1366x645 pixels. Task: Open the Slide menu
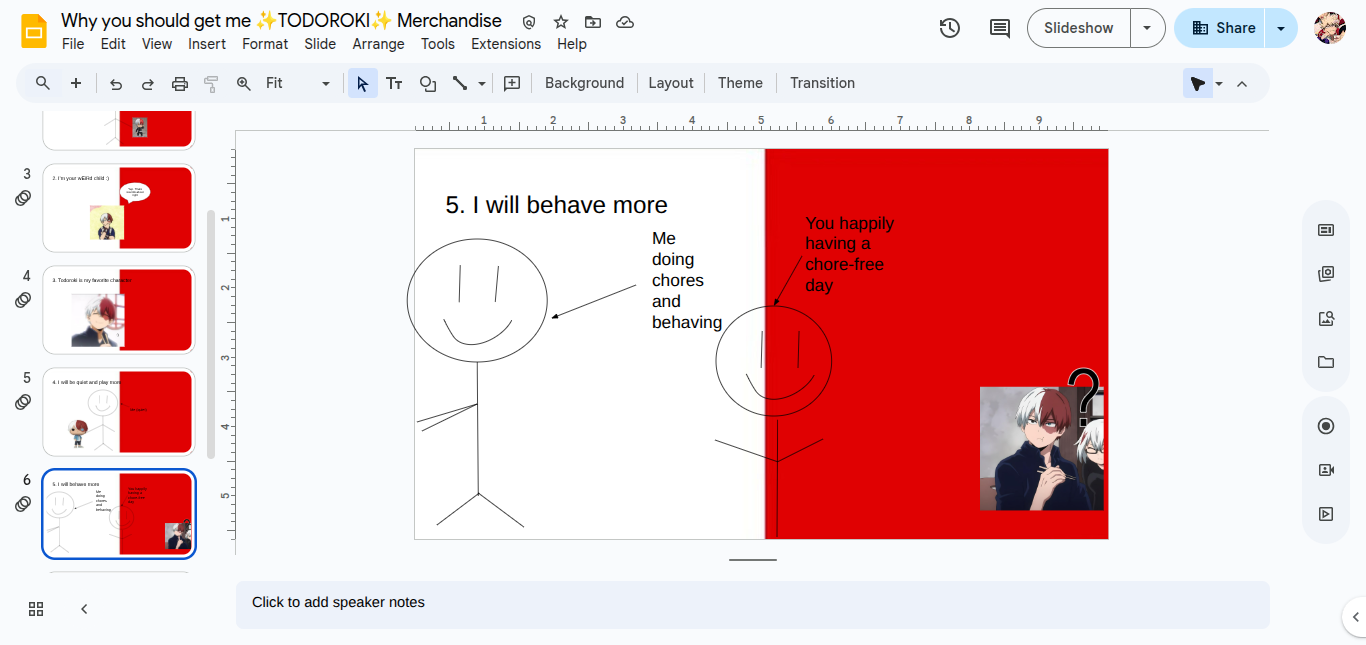[x=320, y=44]
